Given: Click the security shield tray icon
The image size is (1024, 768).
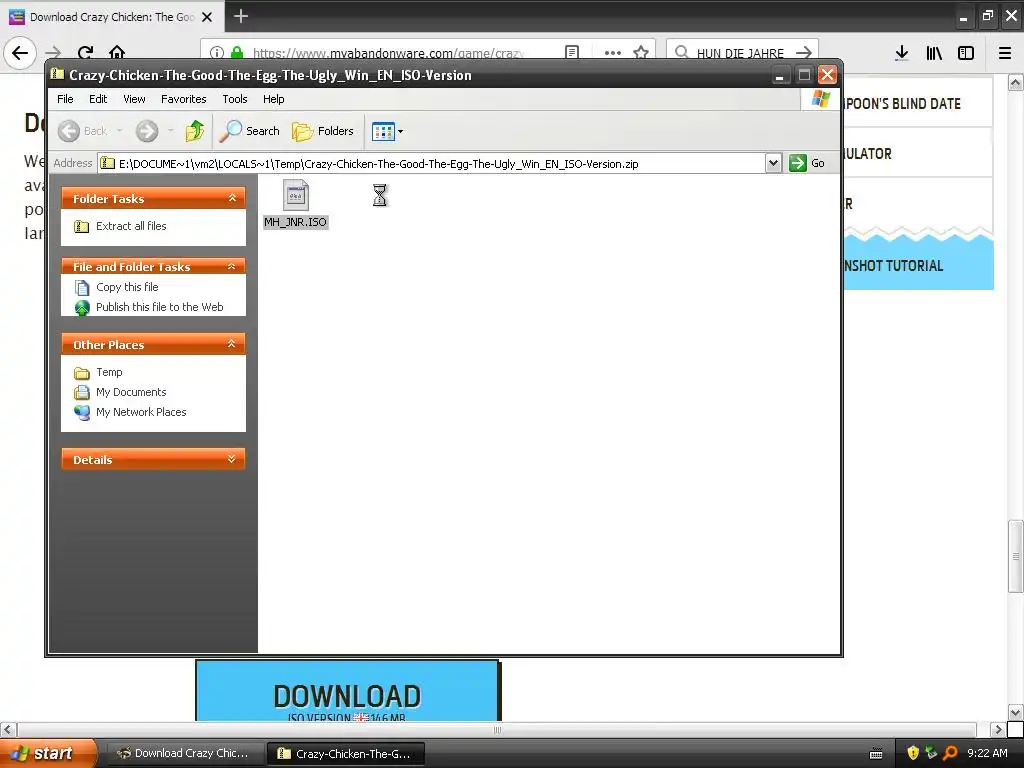Looking at the screenshot, I should pyautogui.click(x=913, y=753).
